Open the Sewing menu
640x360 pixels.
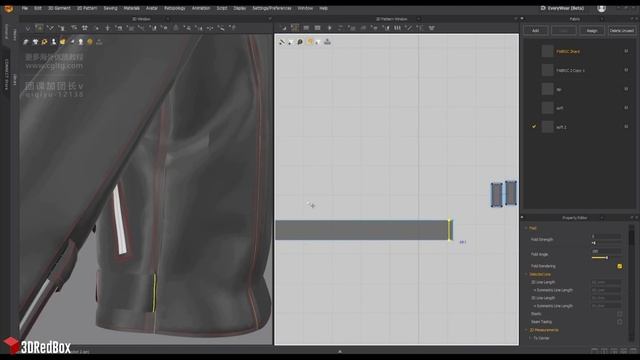[x=110, y=8]
